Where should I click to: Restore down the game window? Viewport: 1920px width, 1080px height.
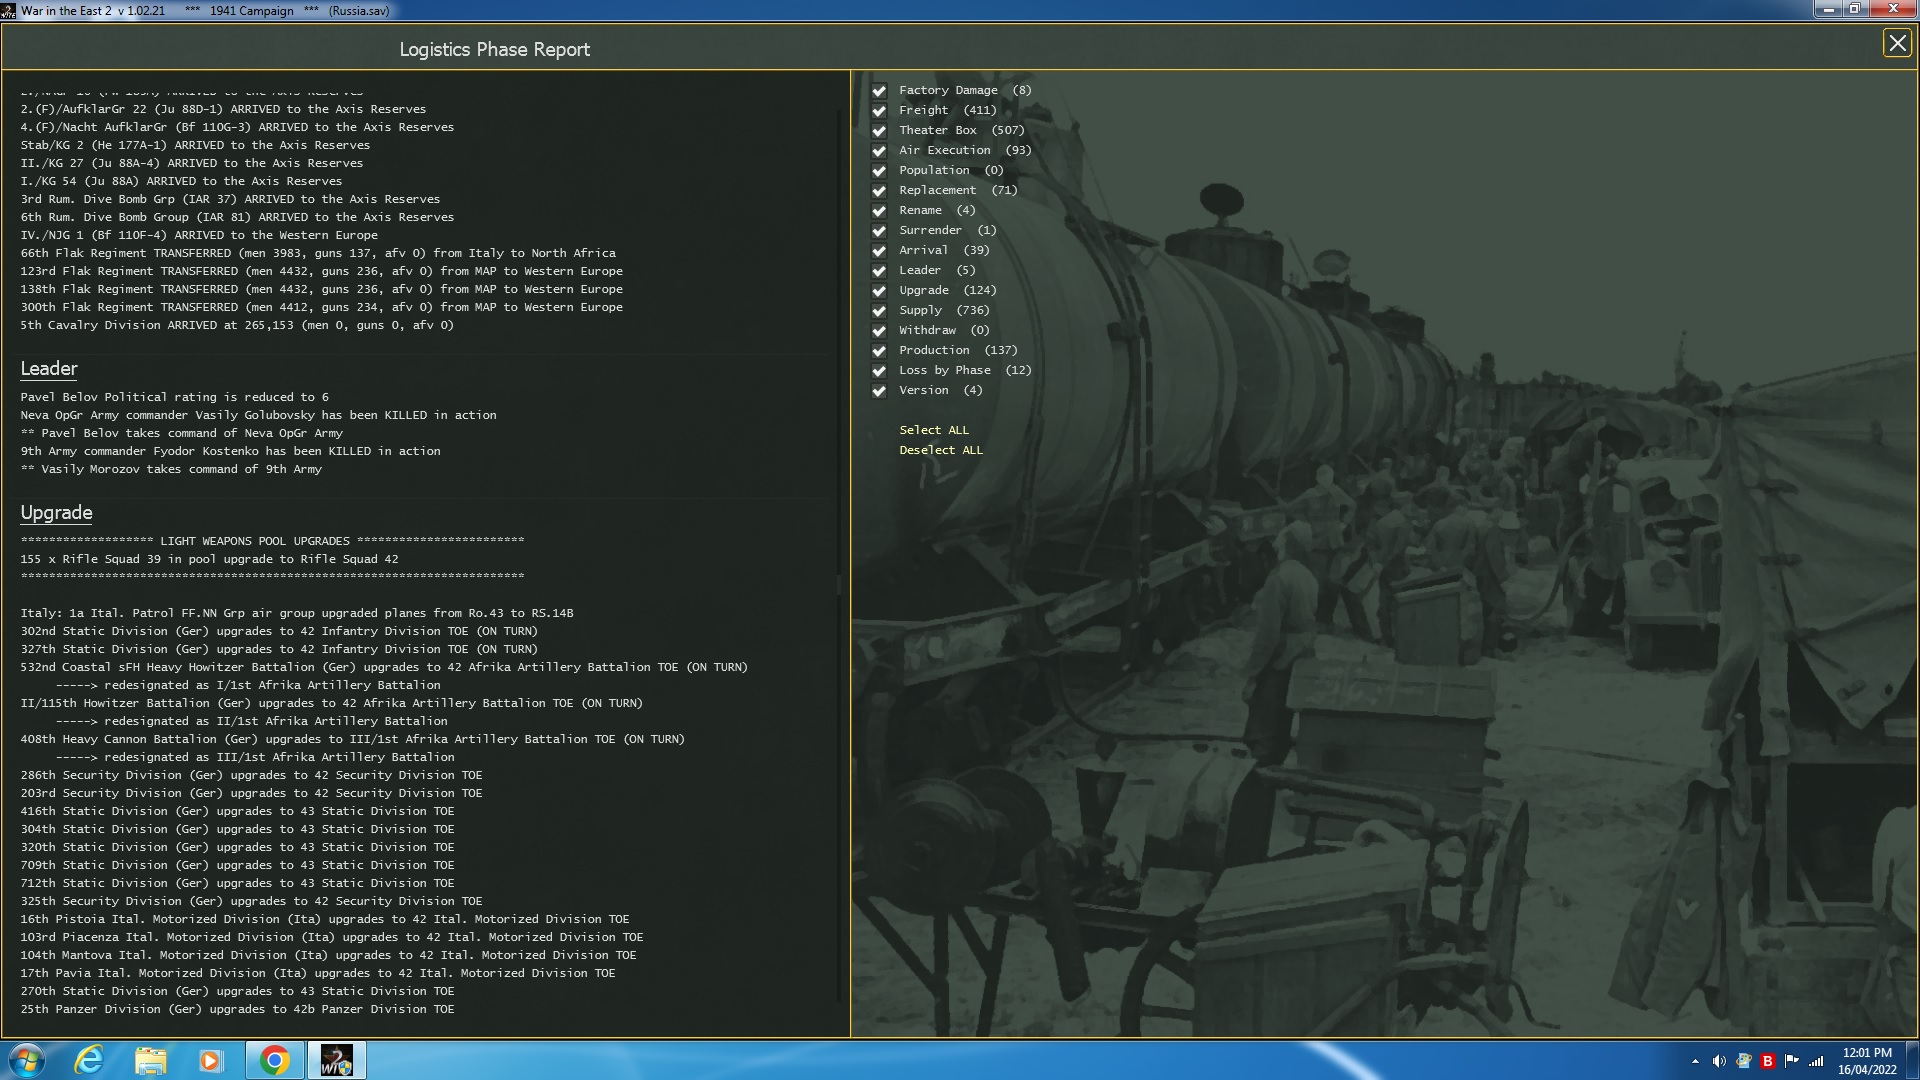(1855, 9)
